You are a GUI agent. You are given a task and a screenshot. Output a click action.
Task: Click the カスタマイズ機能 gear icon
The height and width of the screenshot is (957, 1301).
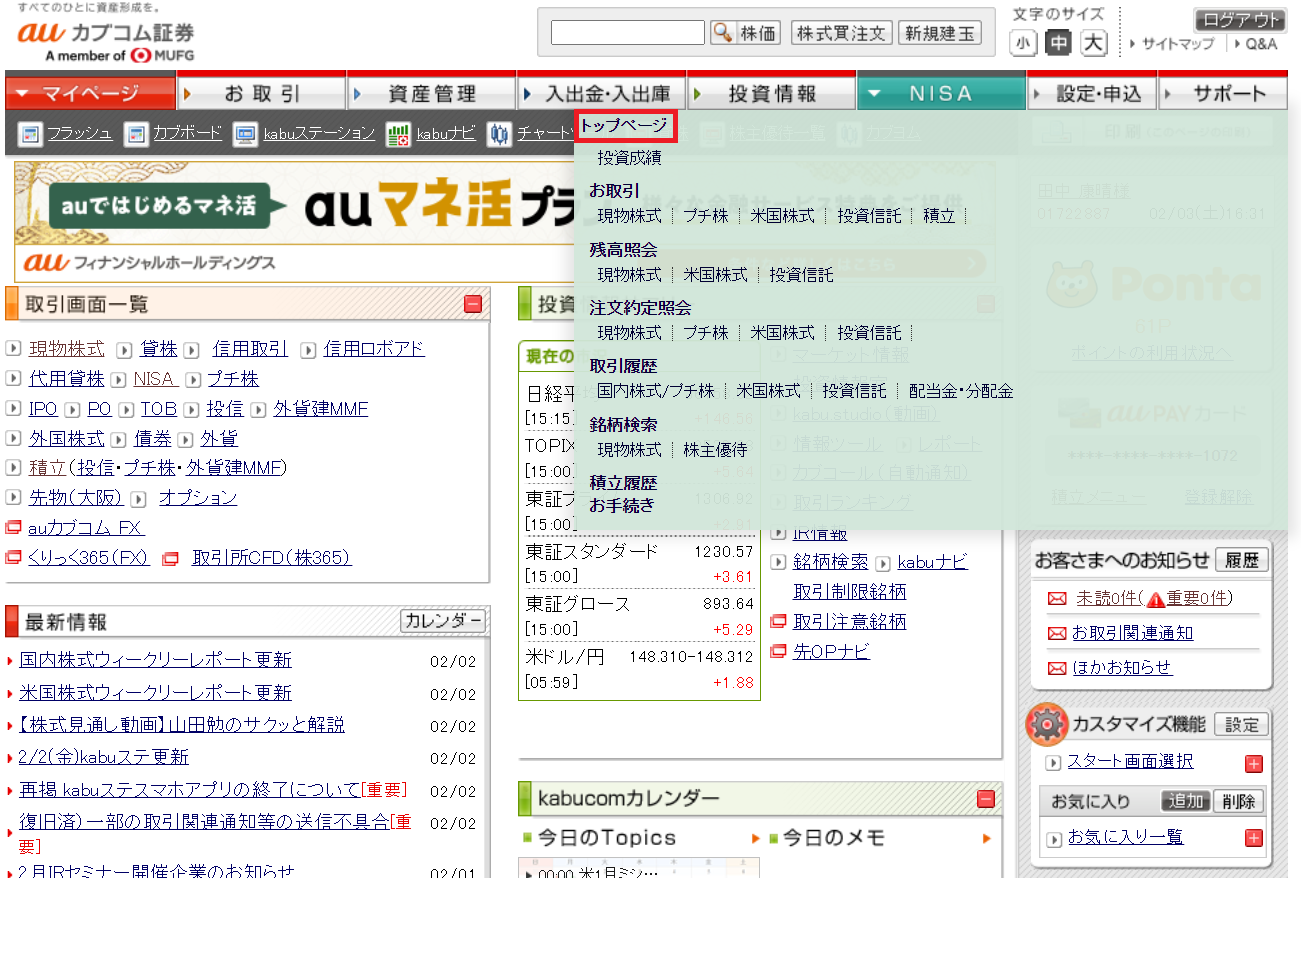click(x=1047, y=724)
